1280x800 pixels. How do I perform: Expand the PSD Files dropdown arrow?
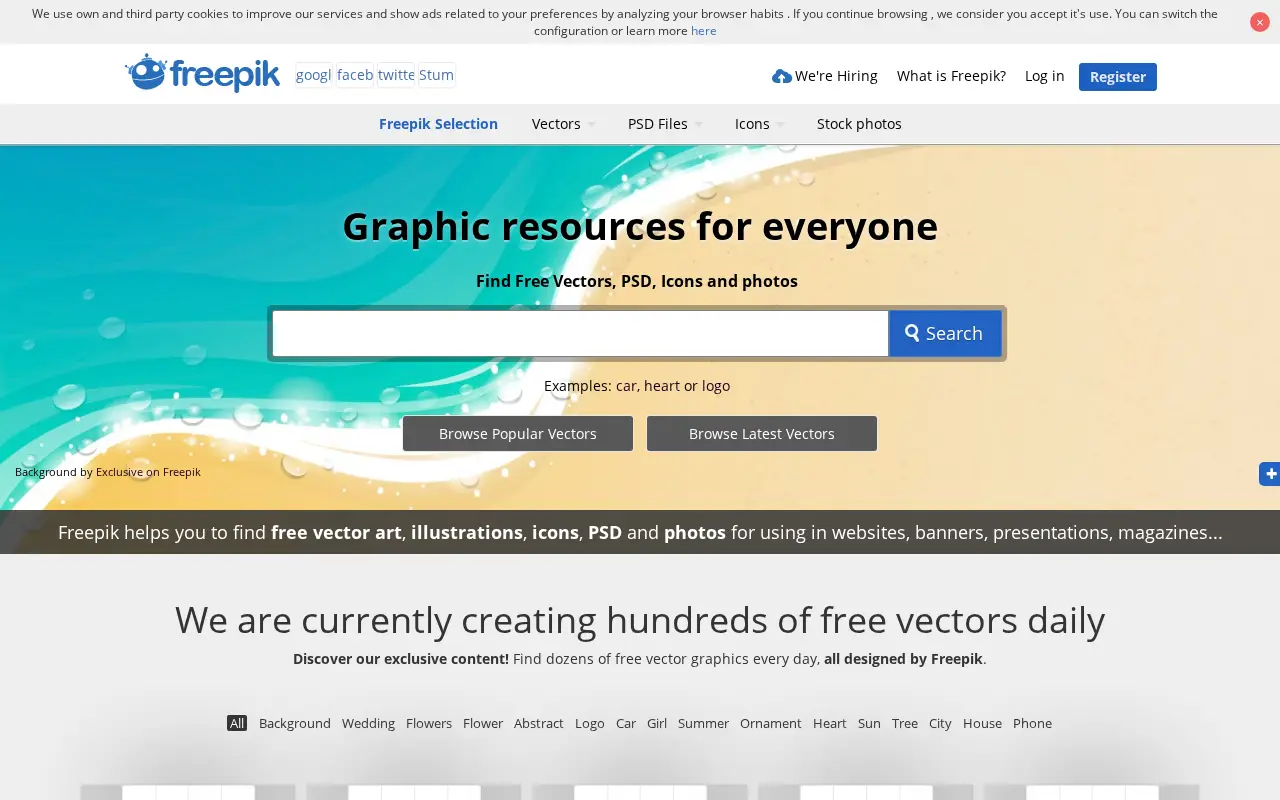(698, 125)
